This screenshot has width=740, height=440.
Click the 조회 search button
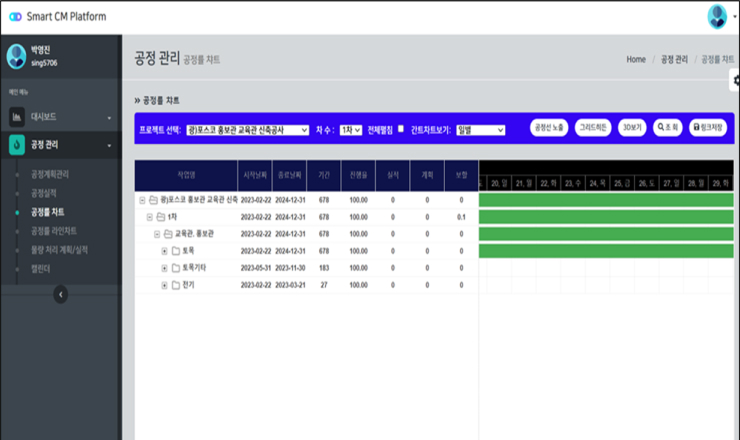(x=667, y=128)
